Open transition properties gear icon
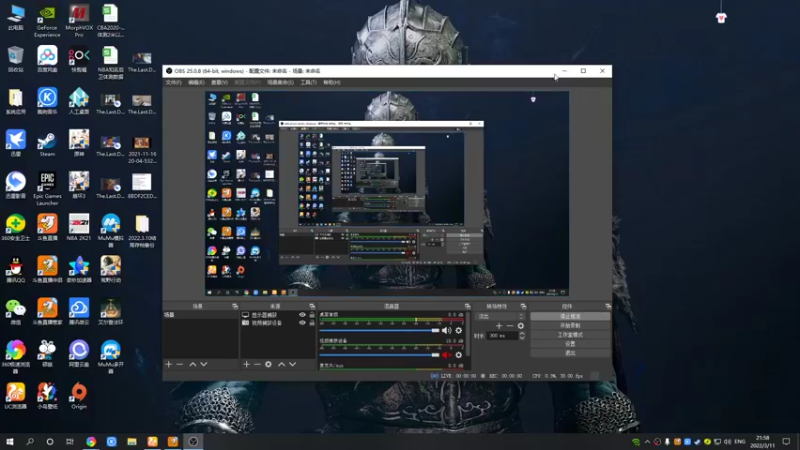This screenshot has height=450, width=800. click(x=520, y=326)
